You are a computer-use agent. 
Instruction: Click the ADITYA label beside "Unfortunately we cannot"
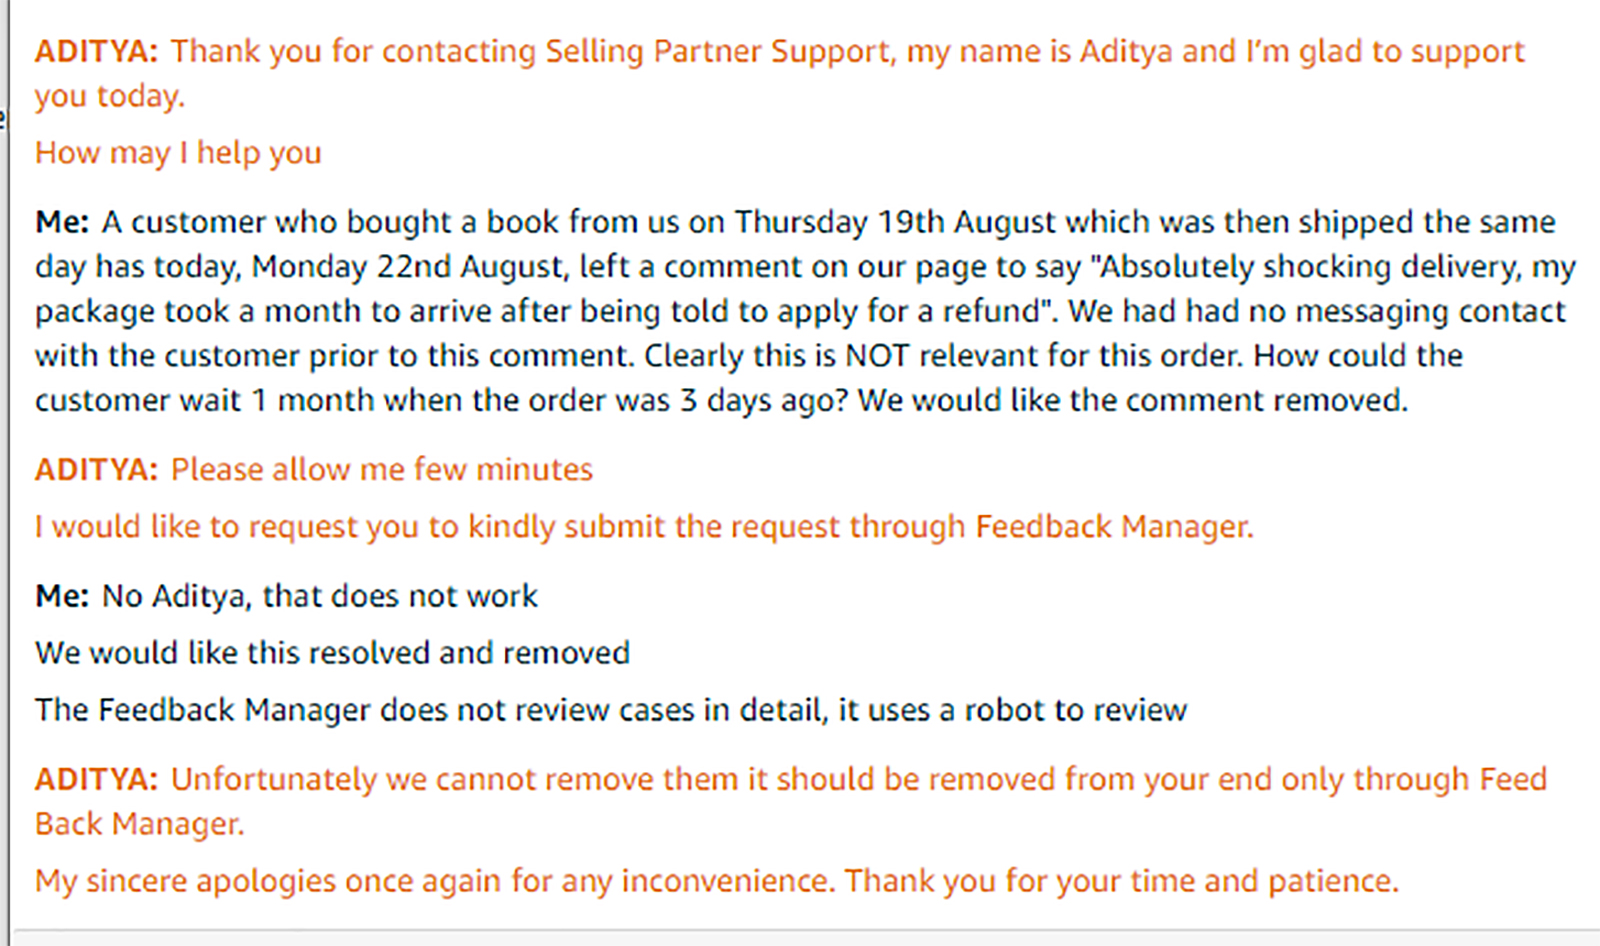pyautogui.click(x=96, y=779)
